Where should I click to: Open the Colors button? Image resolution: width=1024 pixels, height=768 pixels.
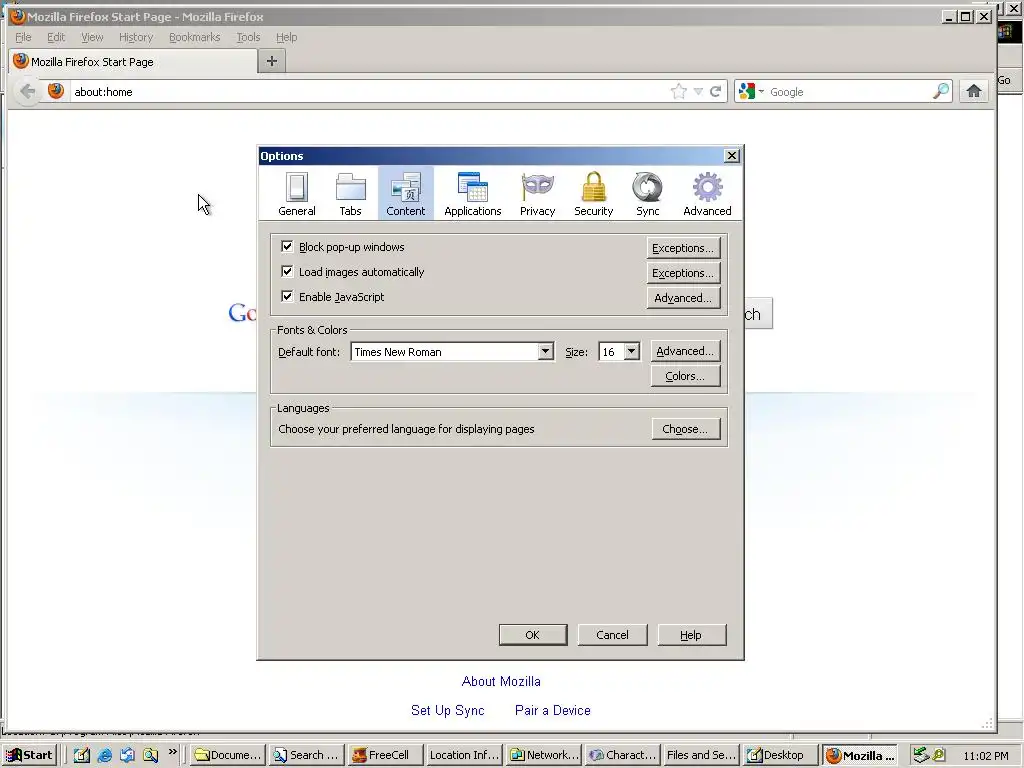685,376
